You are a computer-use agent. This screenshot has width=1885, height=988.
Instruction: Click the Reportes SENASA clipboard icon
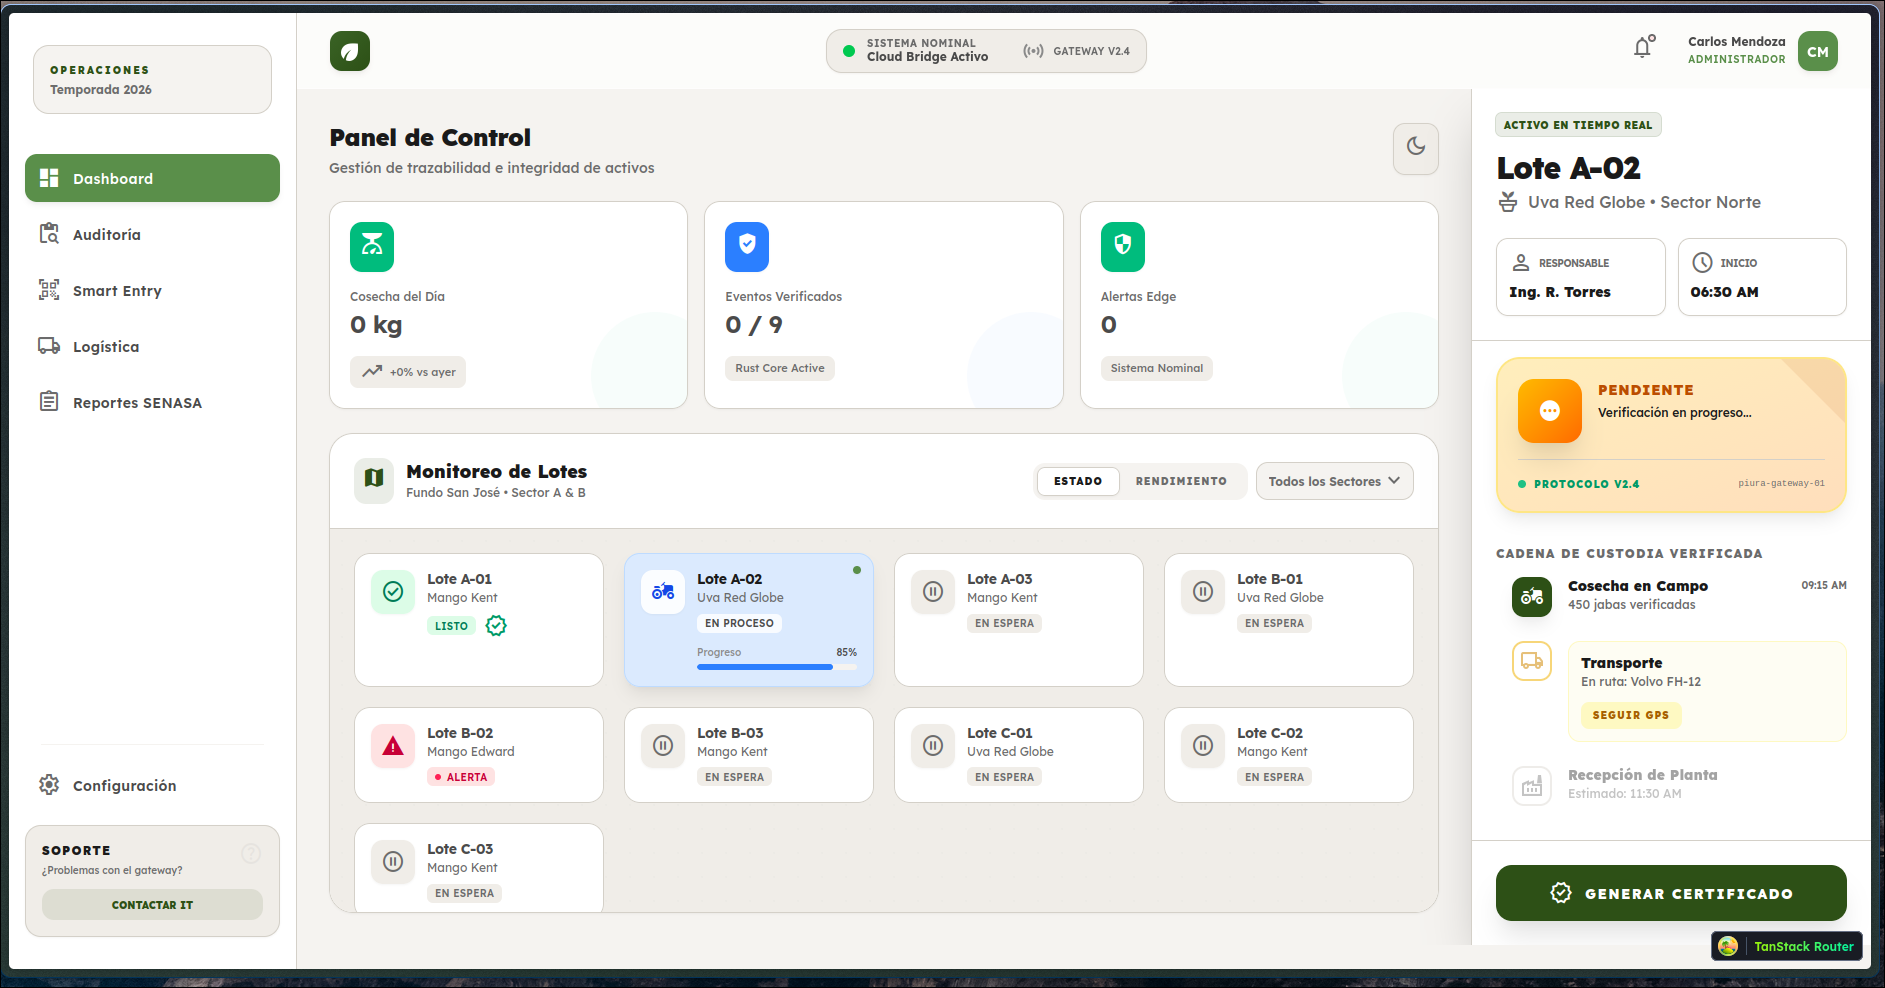[49, 402]
